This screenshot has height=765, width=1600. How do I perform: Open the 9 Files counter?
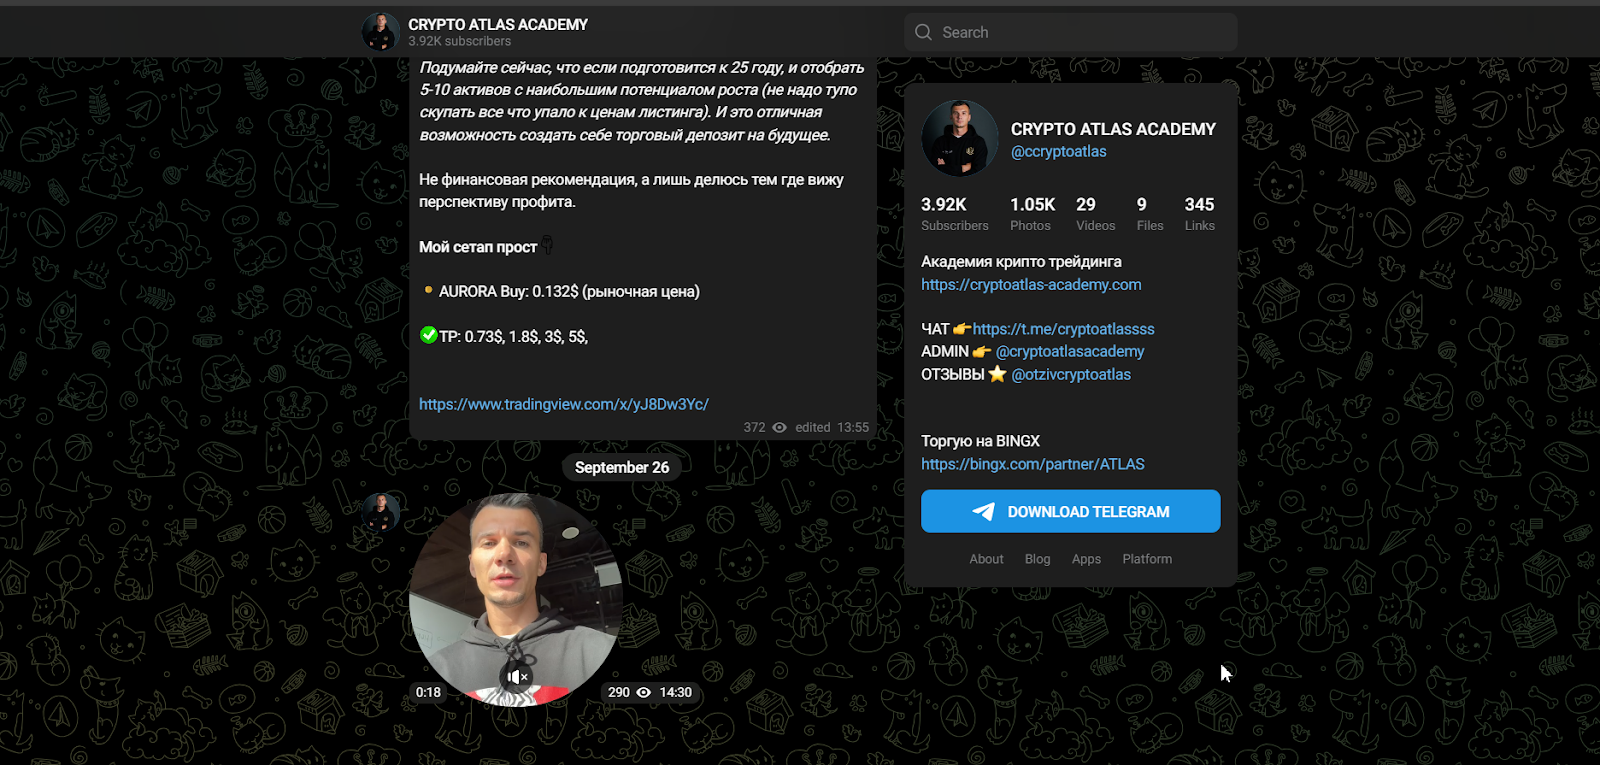point(1150,214)
